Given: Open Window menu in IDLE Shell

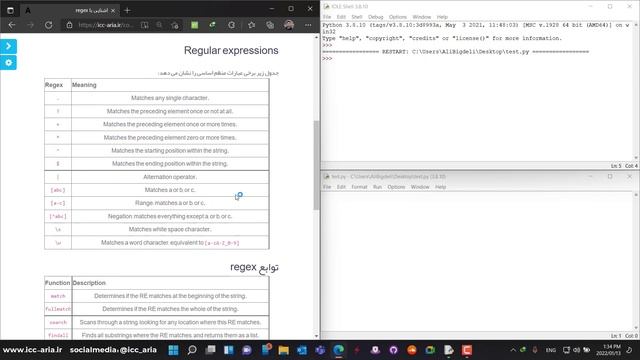Looking at the screenshot, I should click(422, 17).
